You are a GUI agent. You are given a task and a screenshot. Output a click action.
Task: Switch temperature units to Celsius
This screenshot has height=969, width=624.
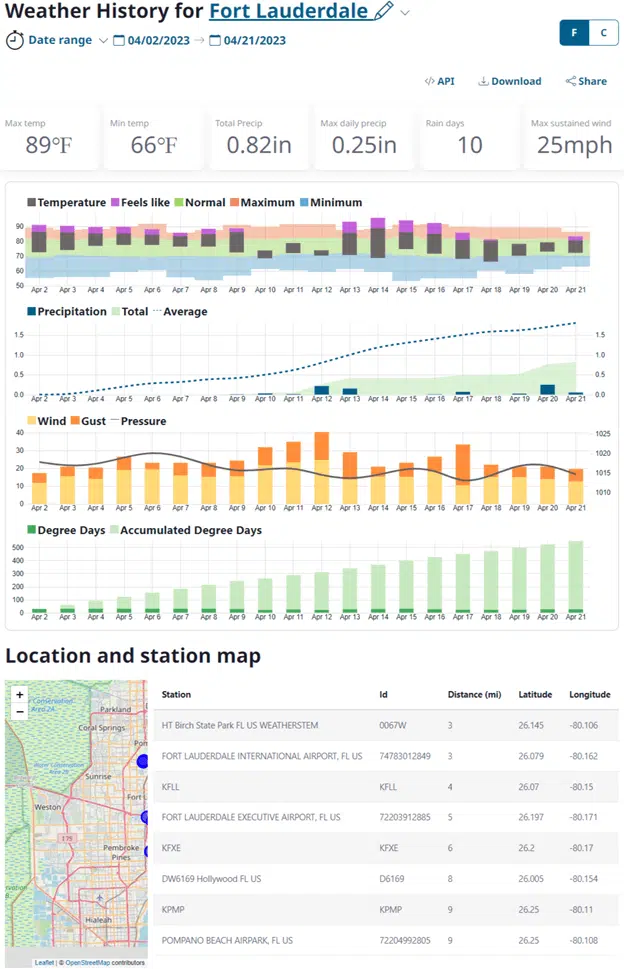coord(602,33)
